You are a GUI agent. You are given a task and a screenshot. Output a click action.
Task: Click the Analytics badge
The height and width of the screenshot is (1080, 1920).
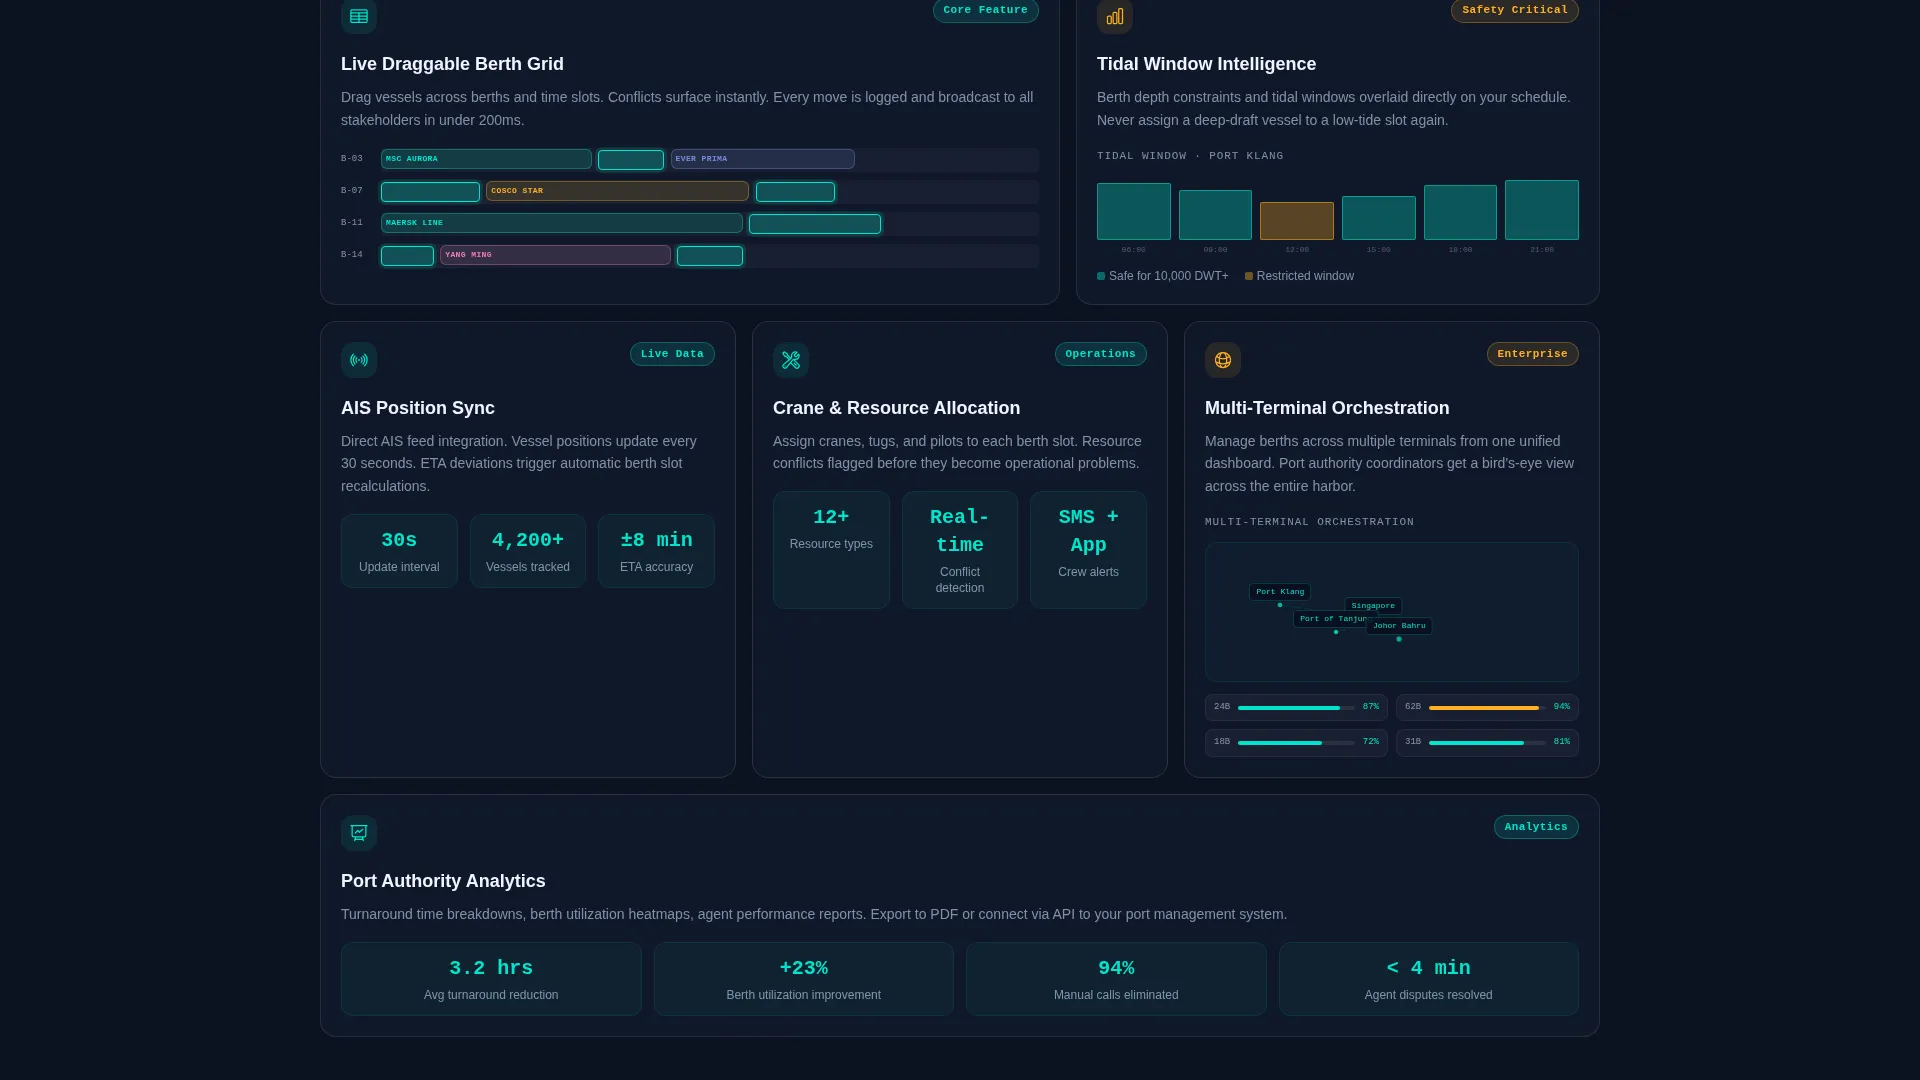point(1536,827)
